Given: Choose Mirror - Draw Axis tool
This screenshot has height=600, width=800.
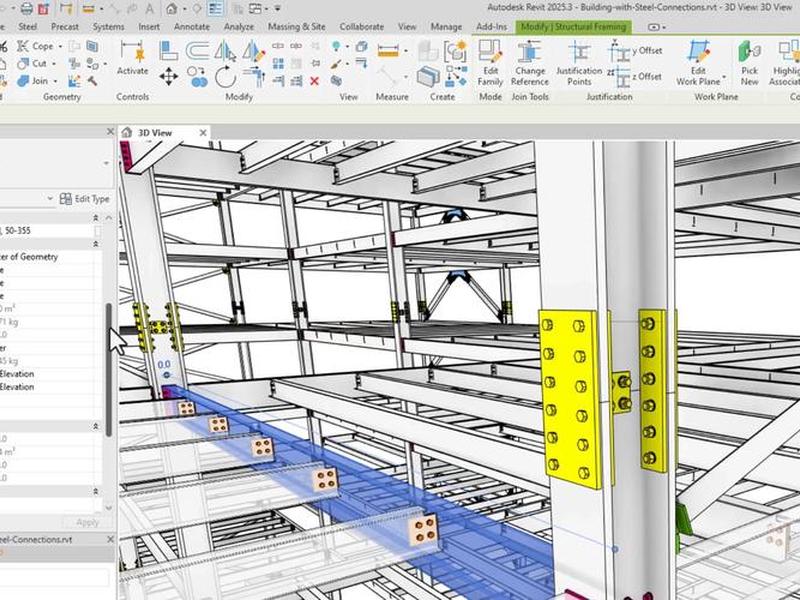Looking at the screenshot, I should tap(254, 52).
